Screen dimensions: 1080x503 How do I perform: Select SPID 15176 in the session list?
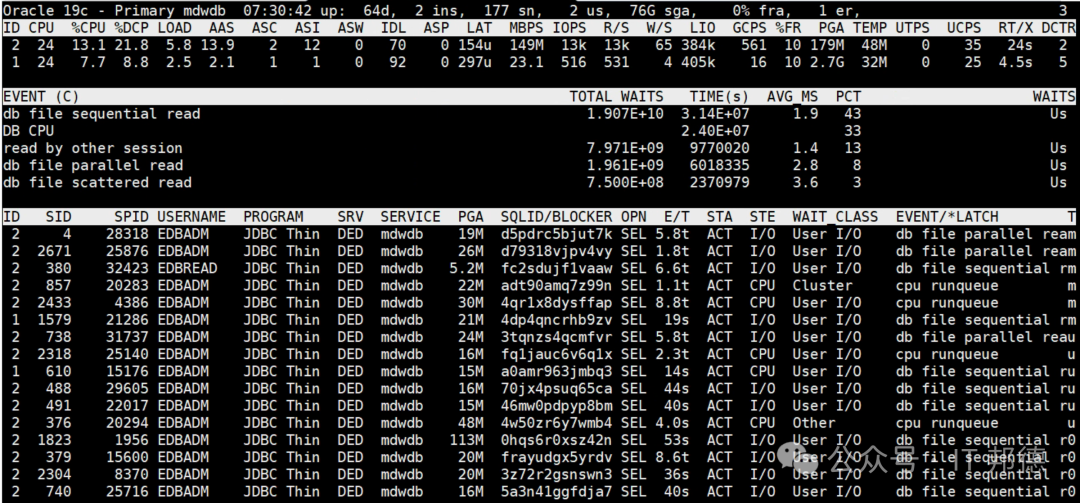pyautogui.click(x=127, y=371)
